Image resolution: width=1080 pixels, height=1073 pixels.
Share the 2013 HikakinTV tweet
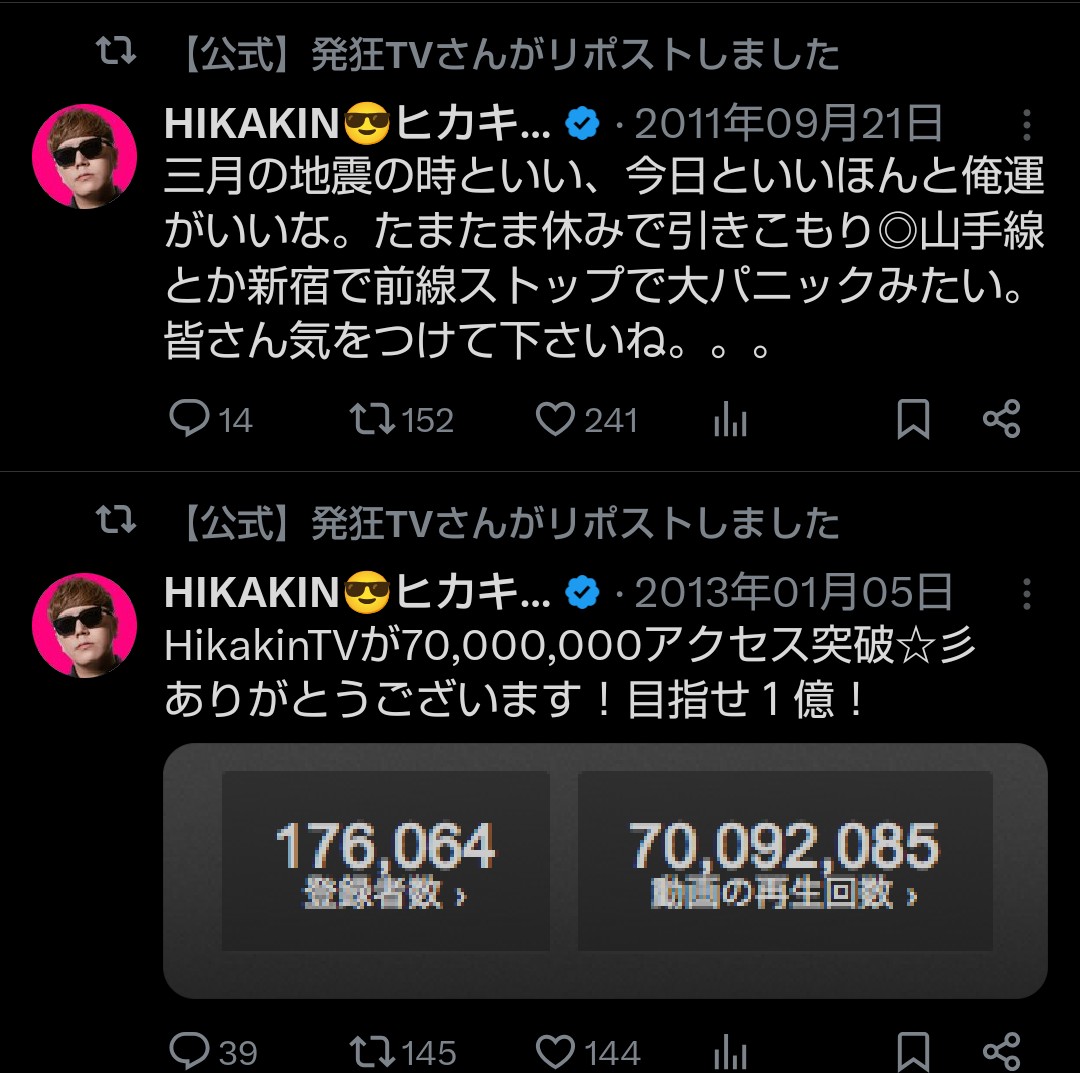click(1001, 1050)
